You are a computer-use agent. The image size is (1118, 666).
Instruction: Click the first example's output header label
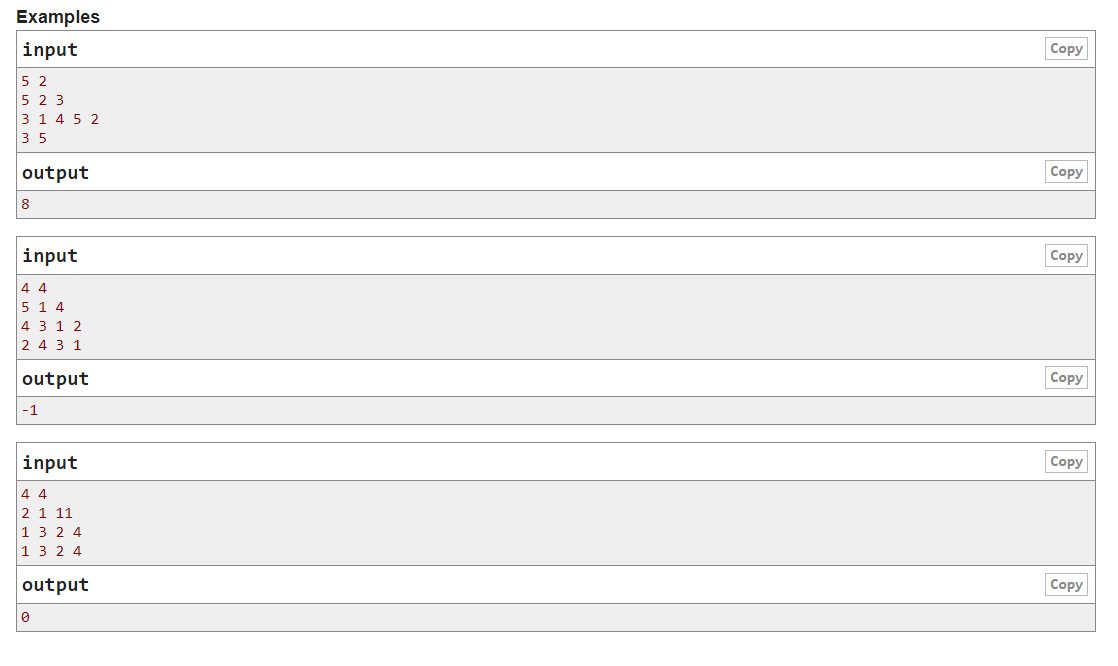click(x=56, y=173)
